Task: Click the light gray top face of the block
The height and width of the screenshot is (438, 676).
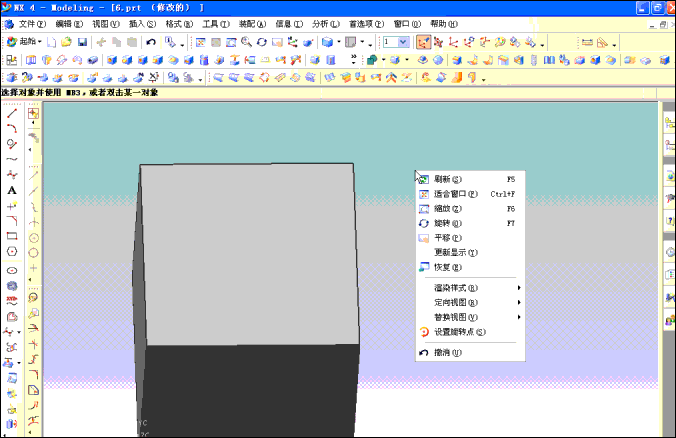Action: coord(249,254)
